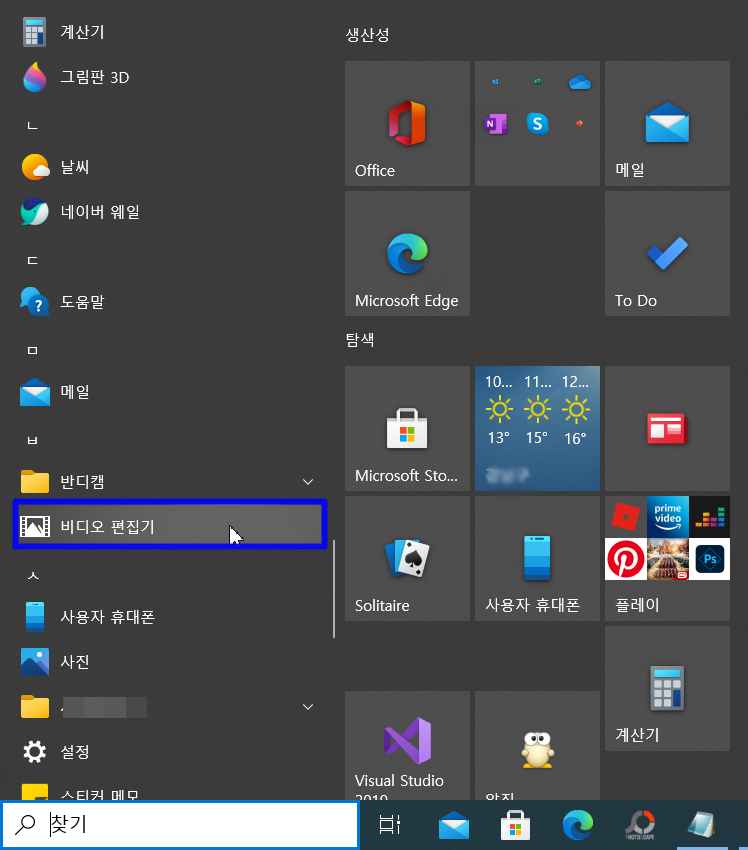Open 메일 in the app list
Viewport: 748px width, 850px height.
point(170,392)
